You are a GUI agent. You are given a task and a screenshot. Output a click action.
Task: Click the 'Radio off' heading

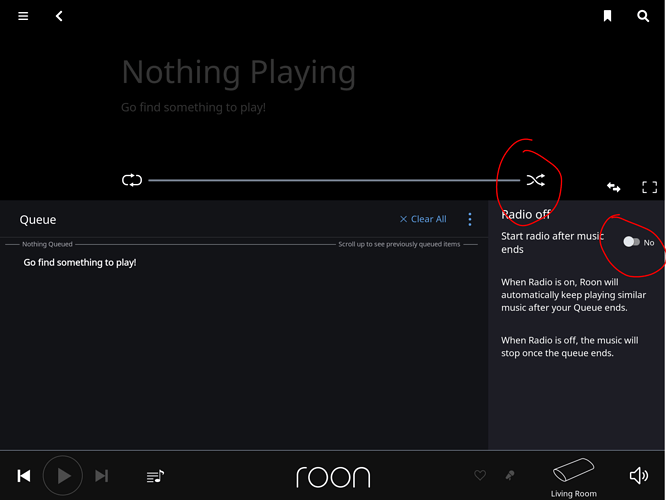[526, 215]
